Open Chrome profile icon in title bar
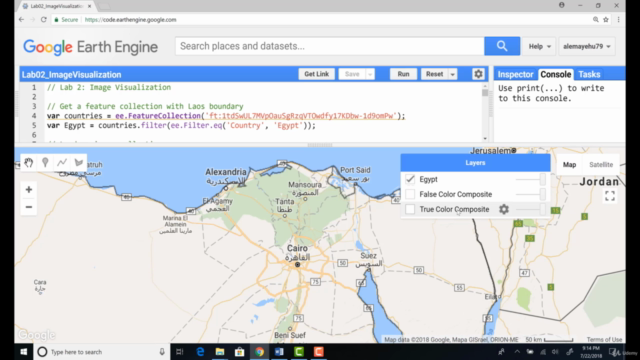640x360 pixels. (x=562, y=5)
